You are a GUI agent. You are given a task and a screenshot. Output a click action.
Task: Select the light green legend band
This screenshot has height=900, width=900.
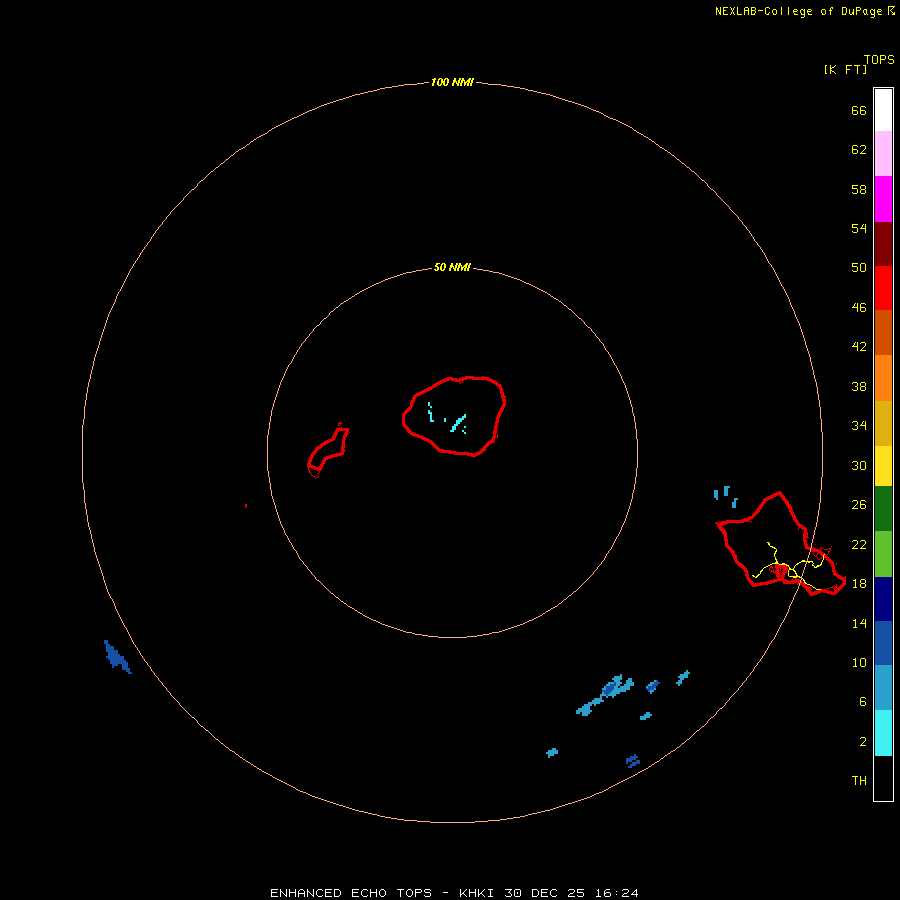pos(883,554)
